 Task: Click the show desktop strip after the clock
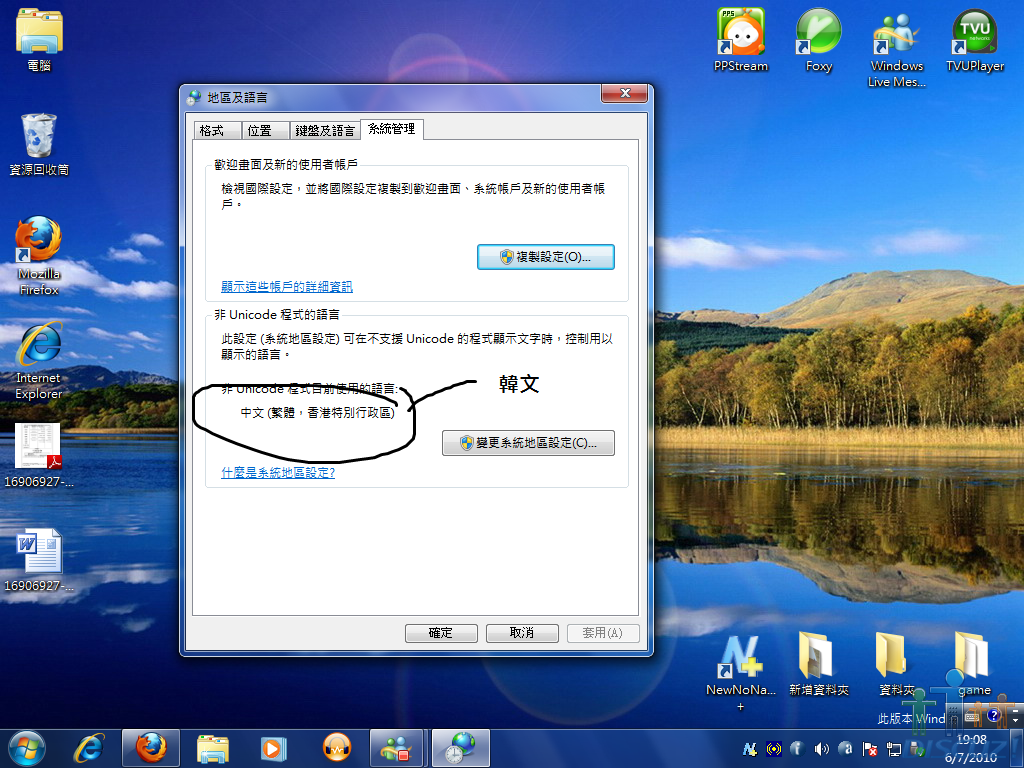[x=1016, y=748]
